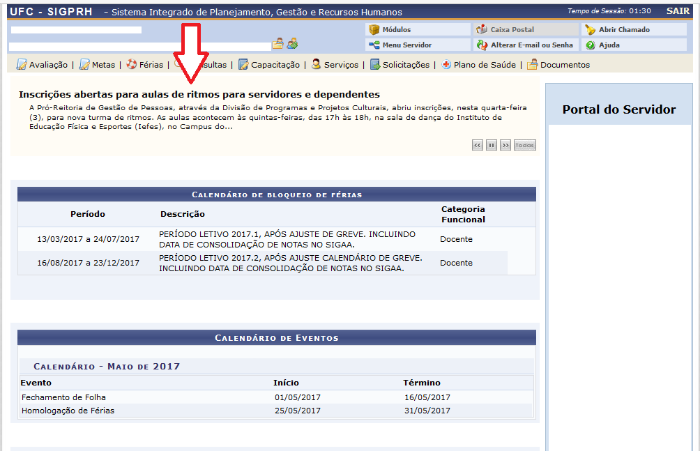Click the Todas news button
Viewport: 700px width, 451px height.
(524, 145)
